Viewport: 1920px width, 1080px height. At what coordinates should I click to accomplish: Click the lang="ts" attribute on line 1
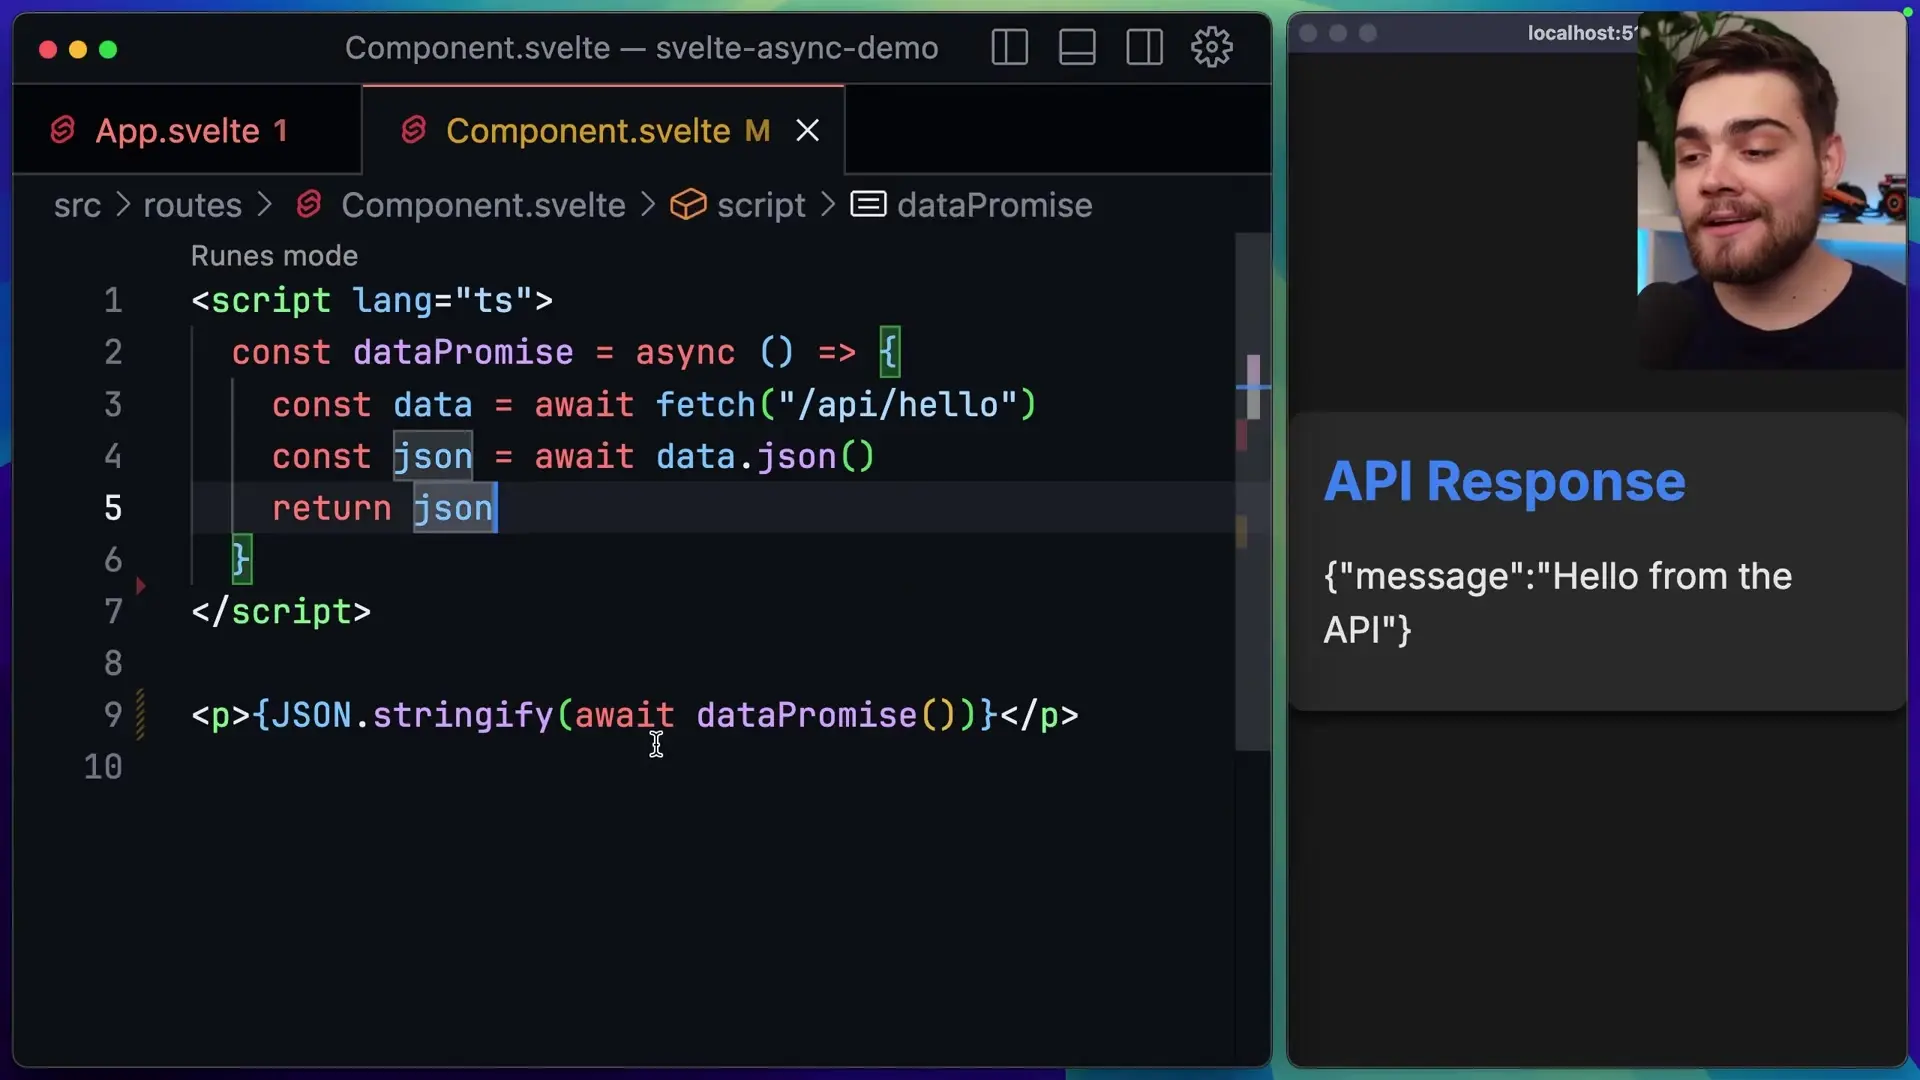pos(442,301)
